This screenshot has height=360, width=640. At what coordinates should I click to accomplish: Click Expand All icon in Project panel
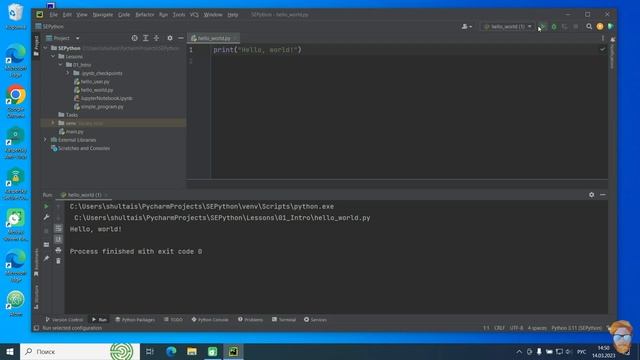[146, 38]
